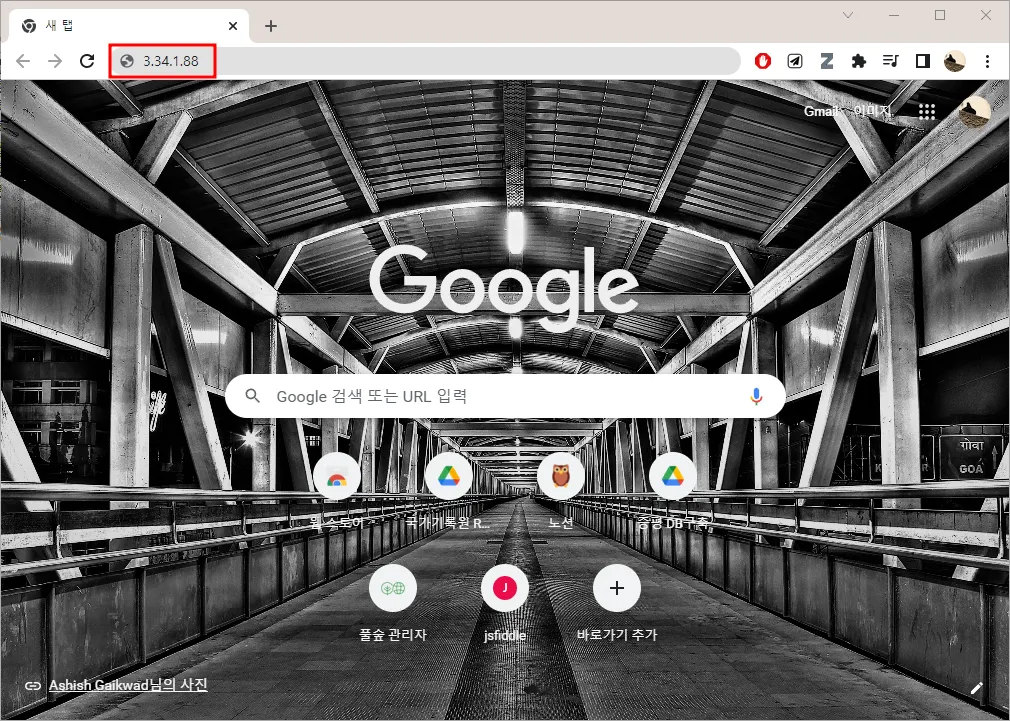Open the Google account avatar on page
The height and width of the screenshot is (721, 1010).
click(974, 111)
